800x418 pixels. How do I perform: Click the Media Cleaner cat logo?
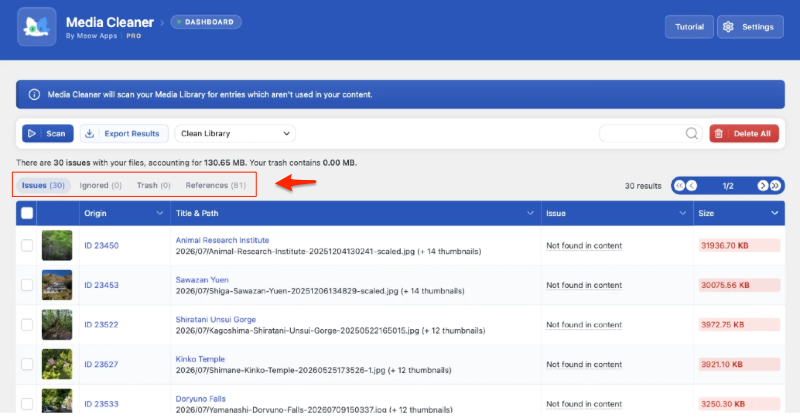37,27
